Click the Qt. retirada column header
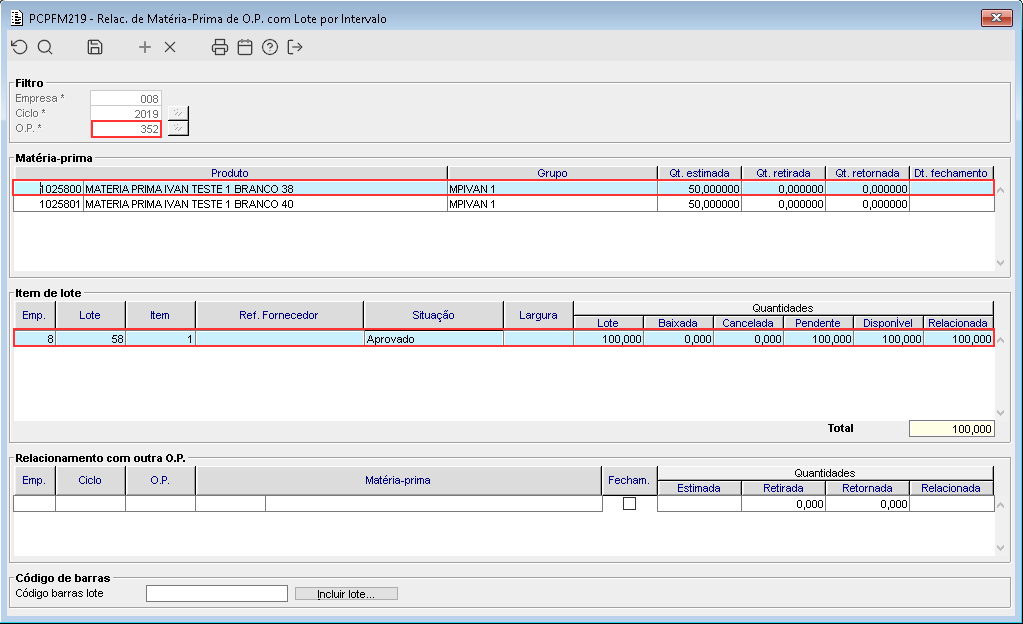Viewport: 1023px width, 624px height. coord(783,173)
